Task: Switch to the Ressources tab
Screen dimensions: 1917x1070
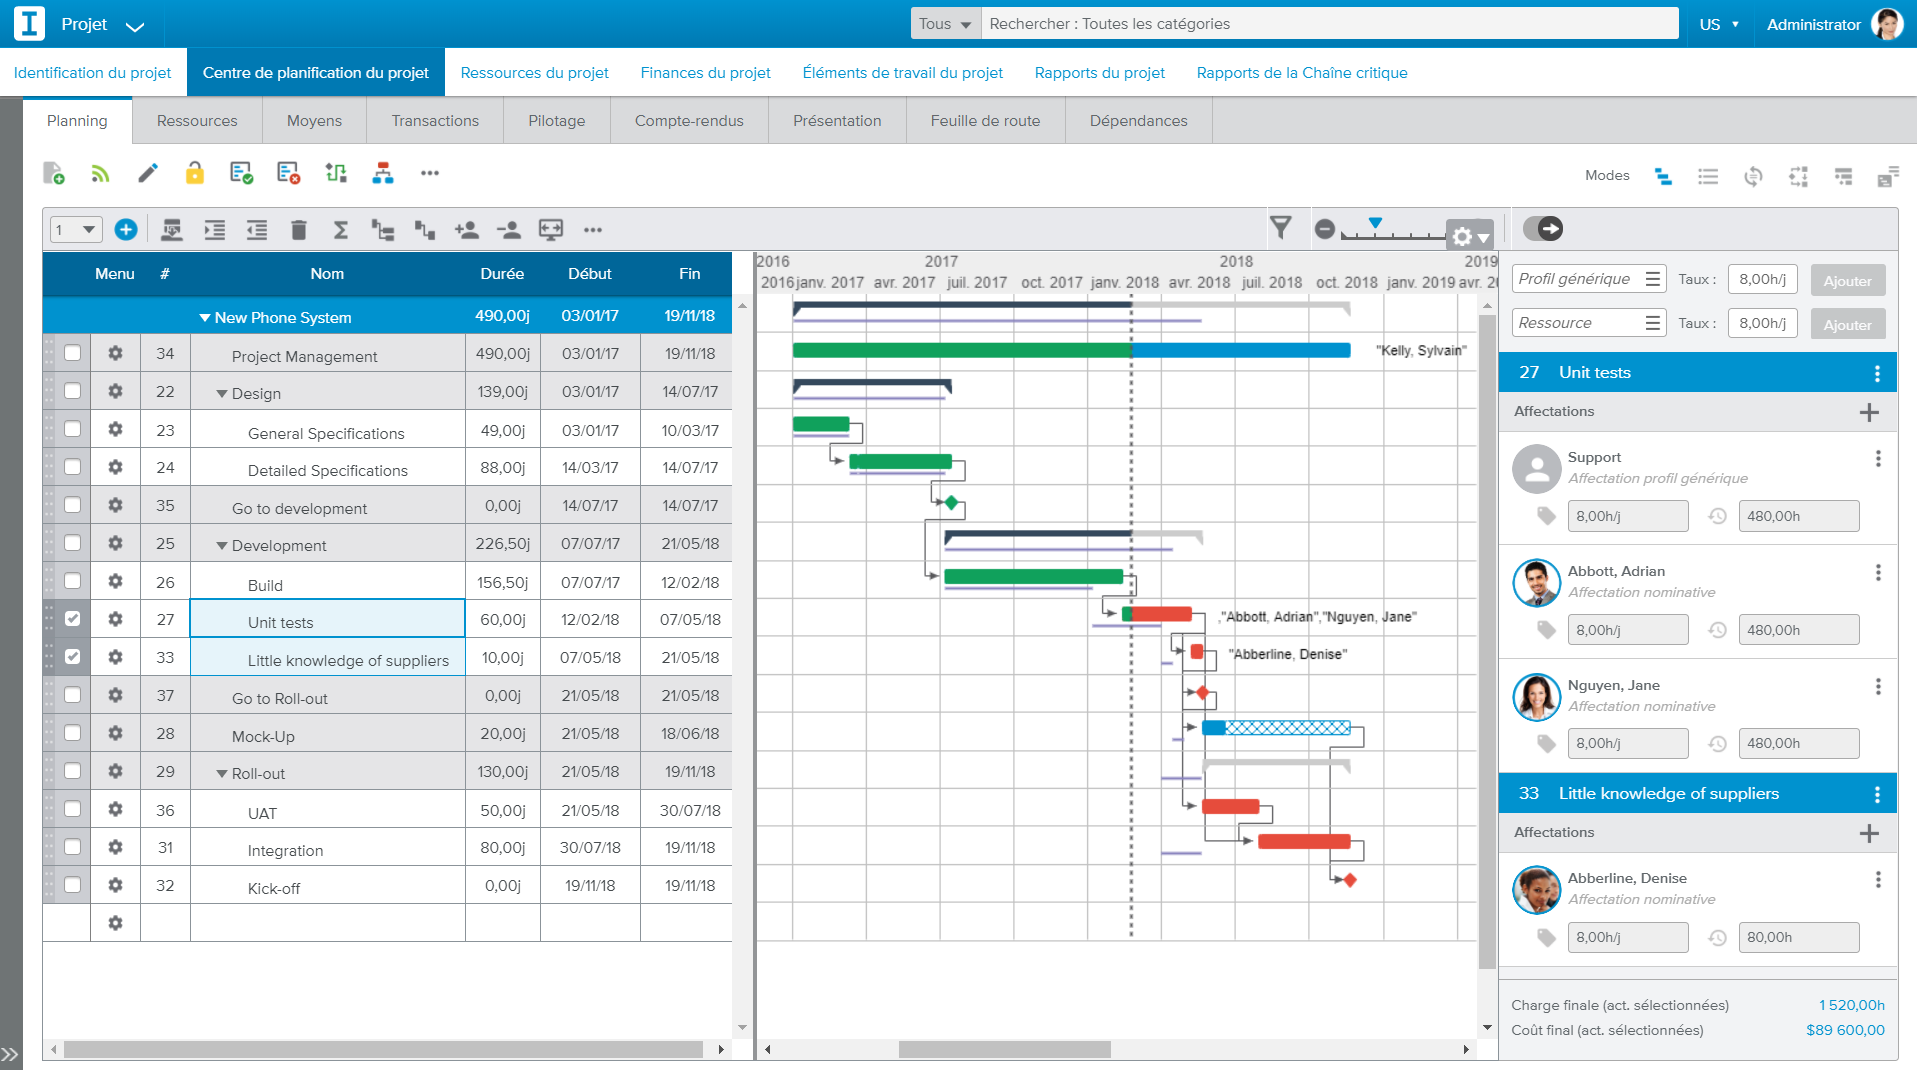Action: [196, 120]
